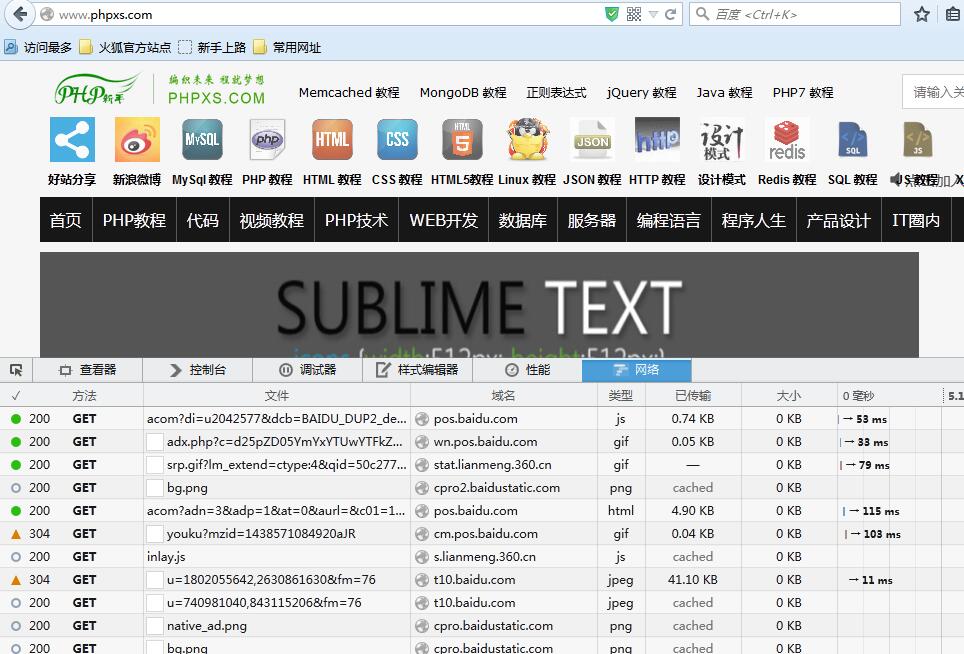Click the green security shield in address bar
964x654 pixels.
point(610,14)
